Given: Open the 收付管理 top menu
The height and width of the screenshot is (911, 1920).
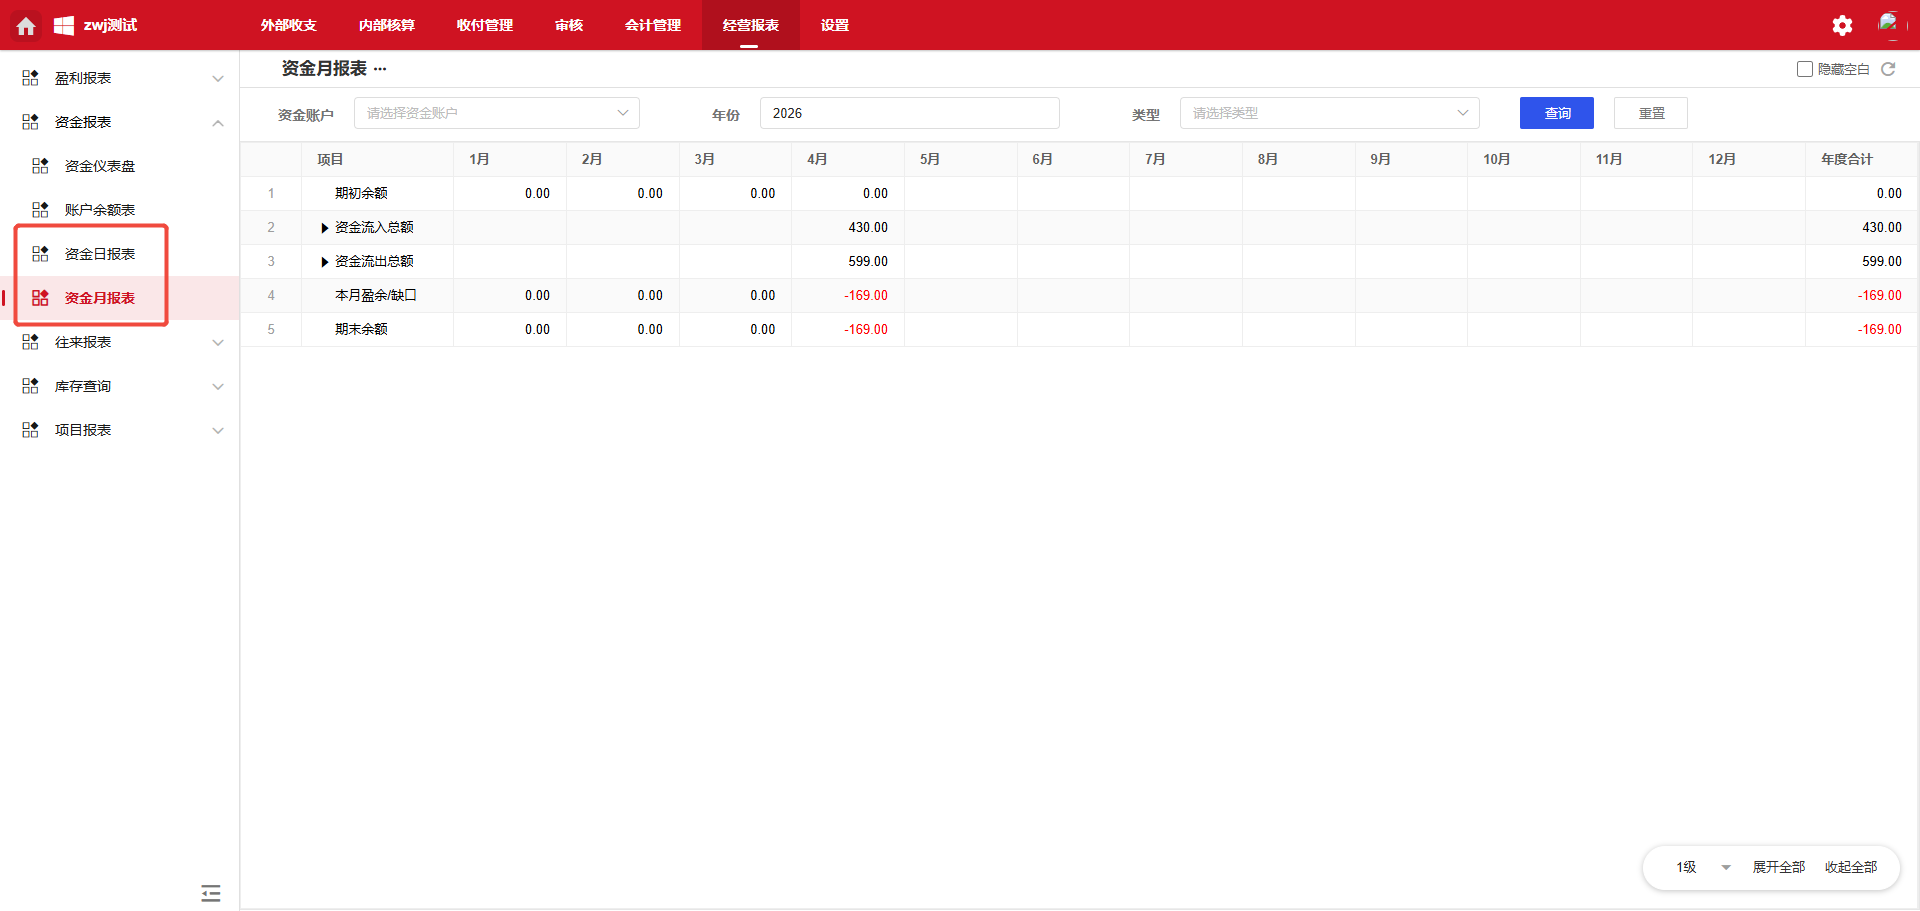Looking at the screenshot, I should pyautogui.click(x=484, y=25).
